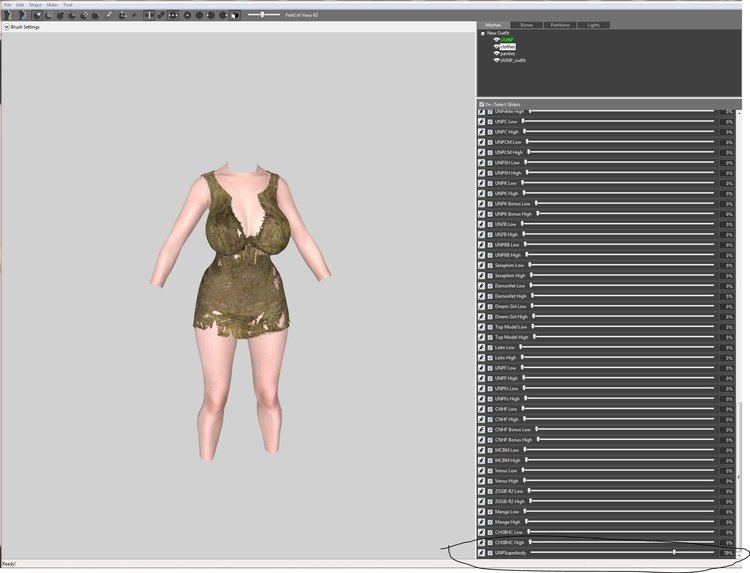This screenshot has width=750, height=573.
Task: Uncheck the UNPC High slider checkbox
Action: tap(490, 132)
